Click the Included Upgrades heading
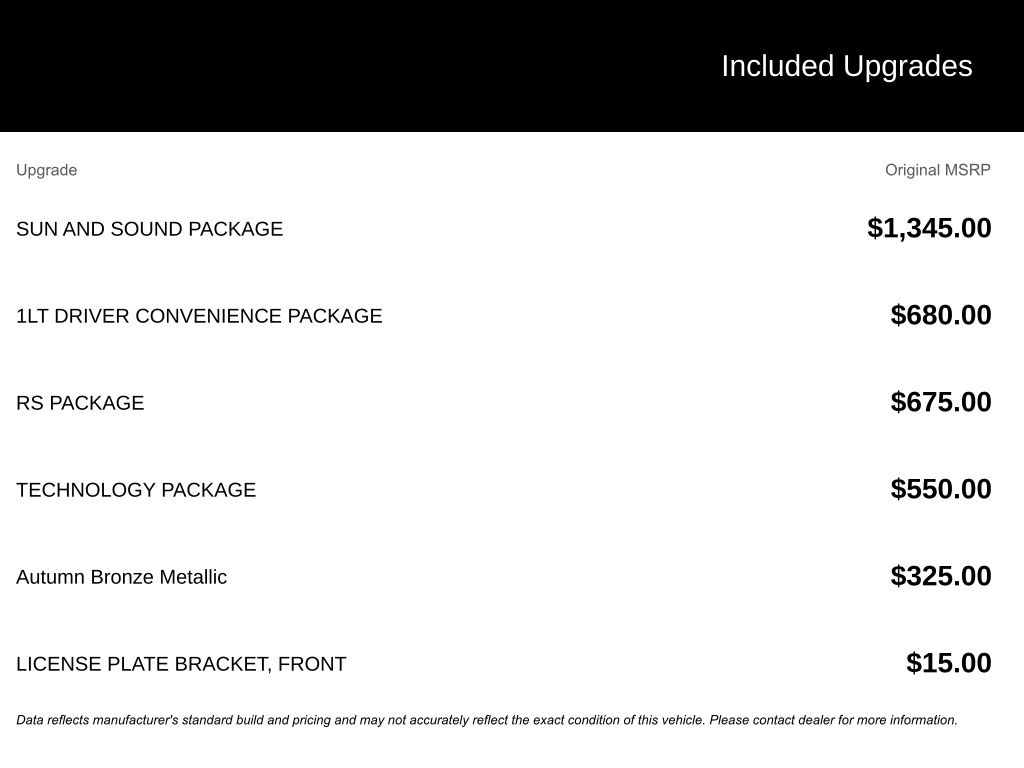 (x=846, y=66)
